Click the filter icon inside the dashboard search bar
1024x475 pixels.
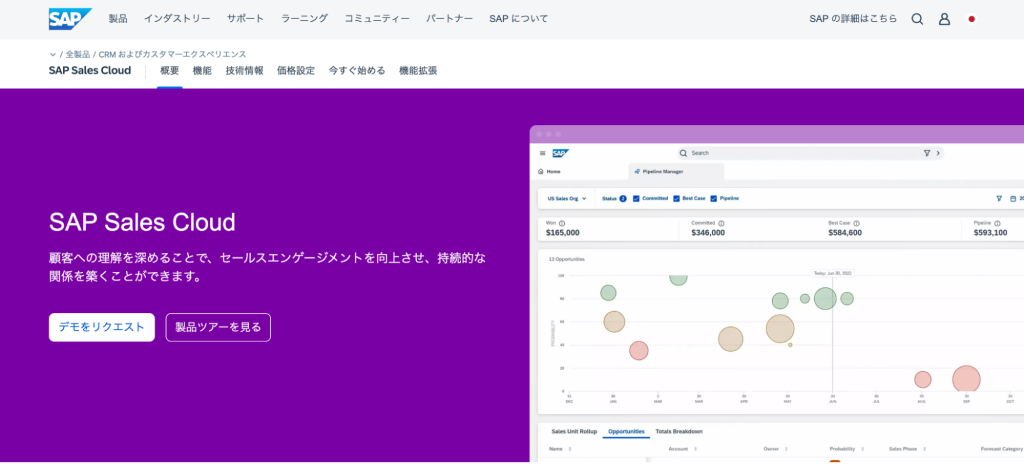click(x=926, y=153)
